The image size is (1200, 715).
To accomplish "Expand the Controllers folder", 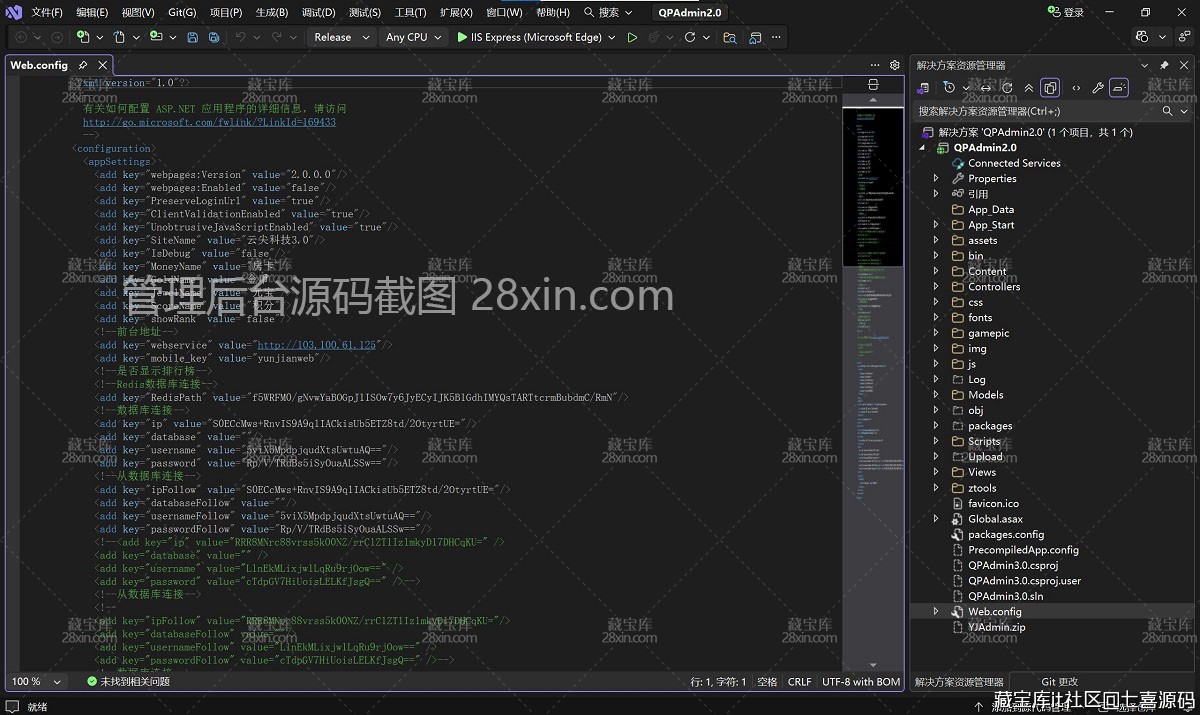I will point(935,286).
